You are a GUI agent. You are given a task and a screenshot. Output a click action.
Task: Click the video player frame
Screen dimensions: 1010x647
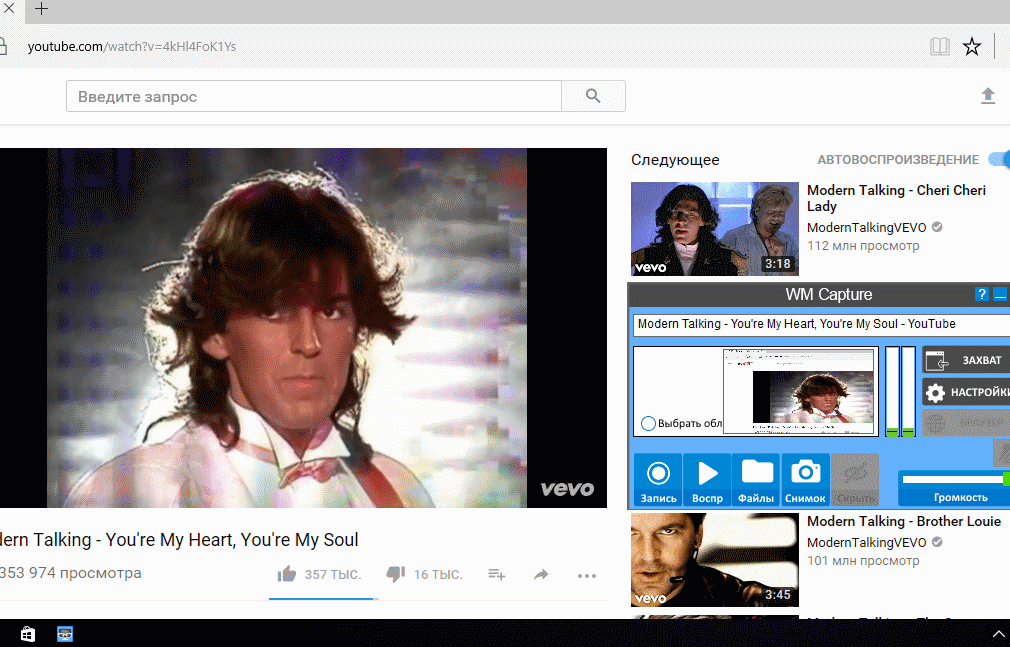[303, 328]
